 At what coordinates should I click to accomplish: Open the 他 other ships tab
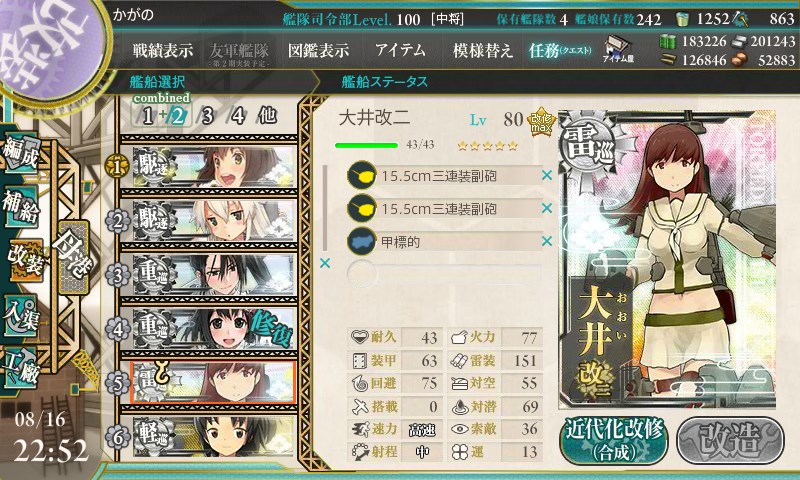coord(267,116)
